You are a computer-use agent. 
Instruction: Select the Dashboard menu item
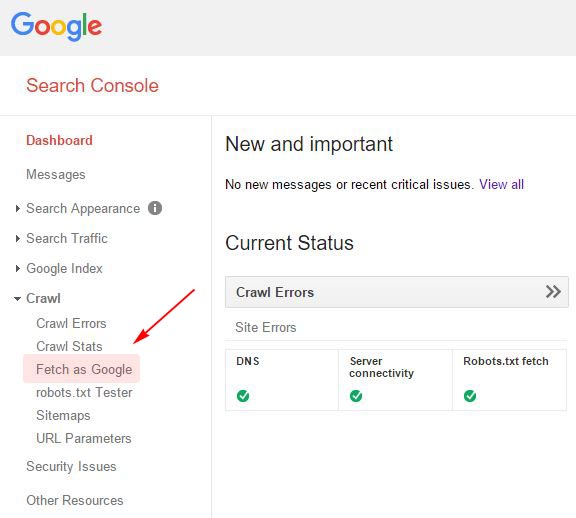[x=59, y=140]
